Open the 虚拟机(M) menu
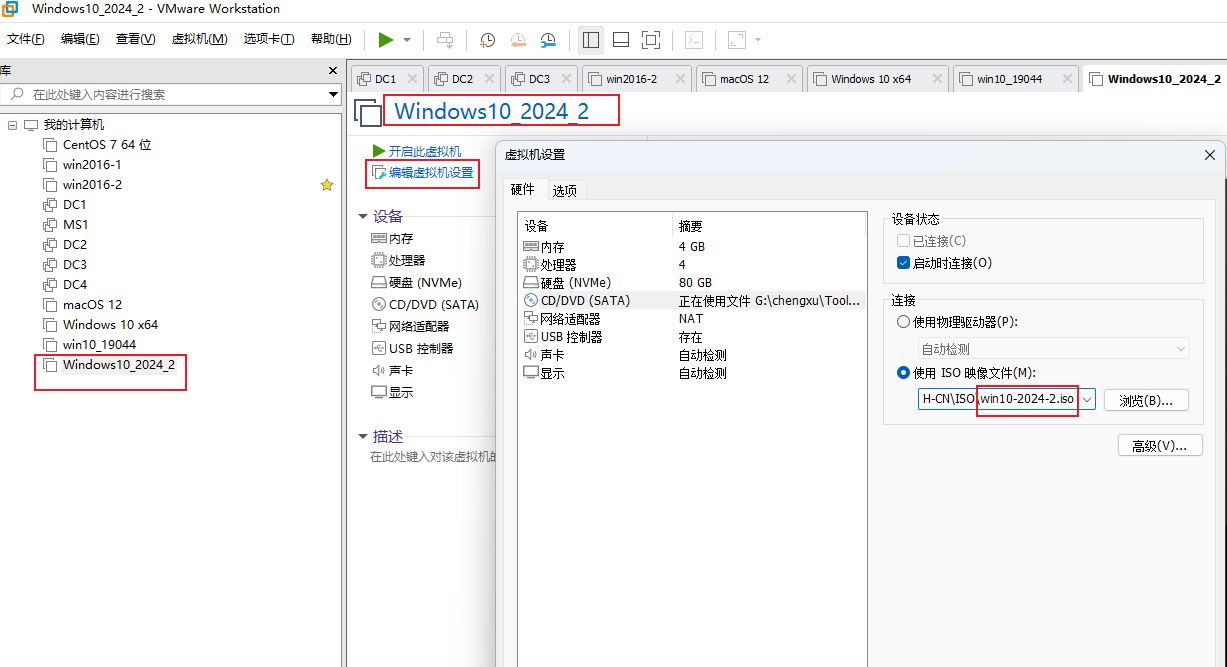 tap(200, 39)
